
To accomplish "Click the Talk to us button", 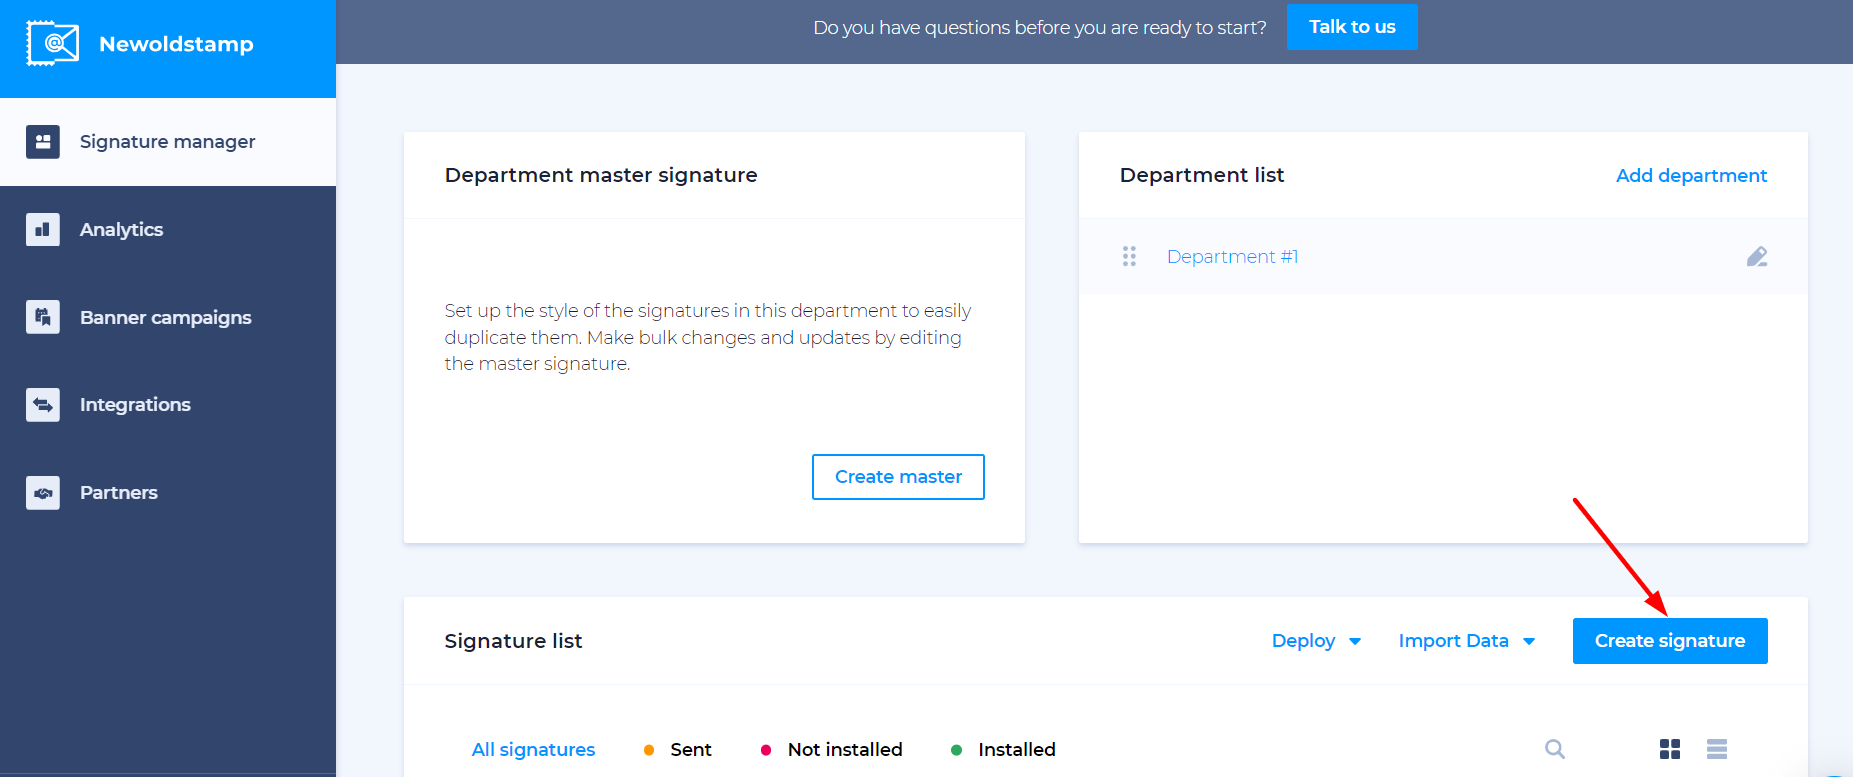I will (1352, 27).
